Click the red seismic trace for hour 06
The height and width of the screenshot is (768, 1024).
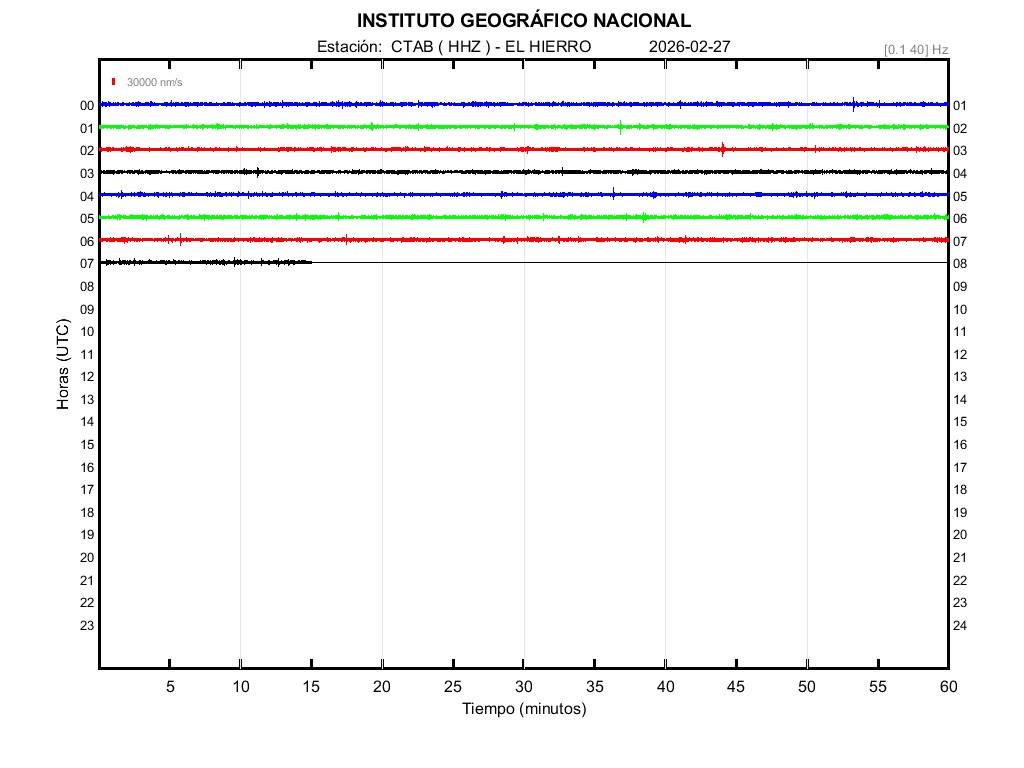click(x=400, y=240)
